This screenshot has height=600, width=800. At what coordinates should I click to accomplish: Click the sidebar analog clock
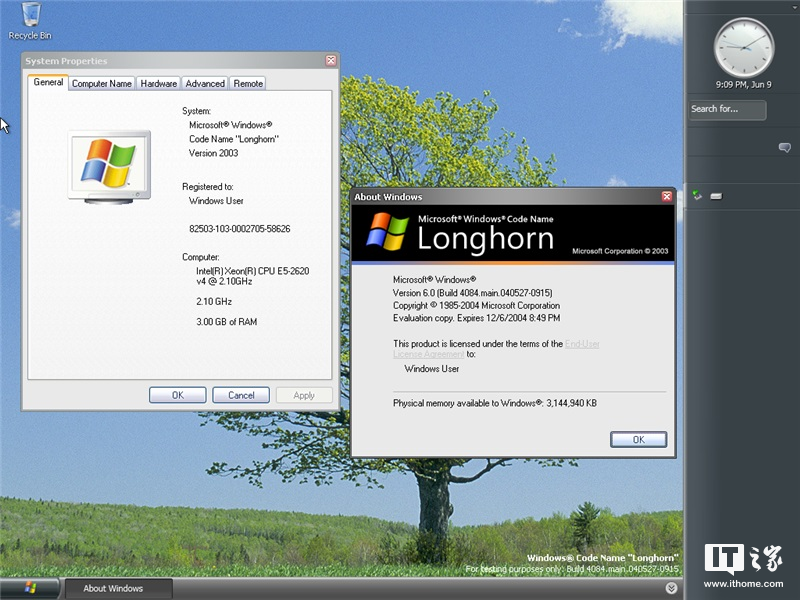[x=743, y=47]
